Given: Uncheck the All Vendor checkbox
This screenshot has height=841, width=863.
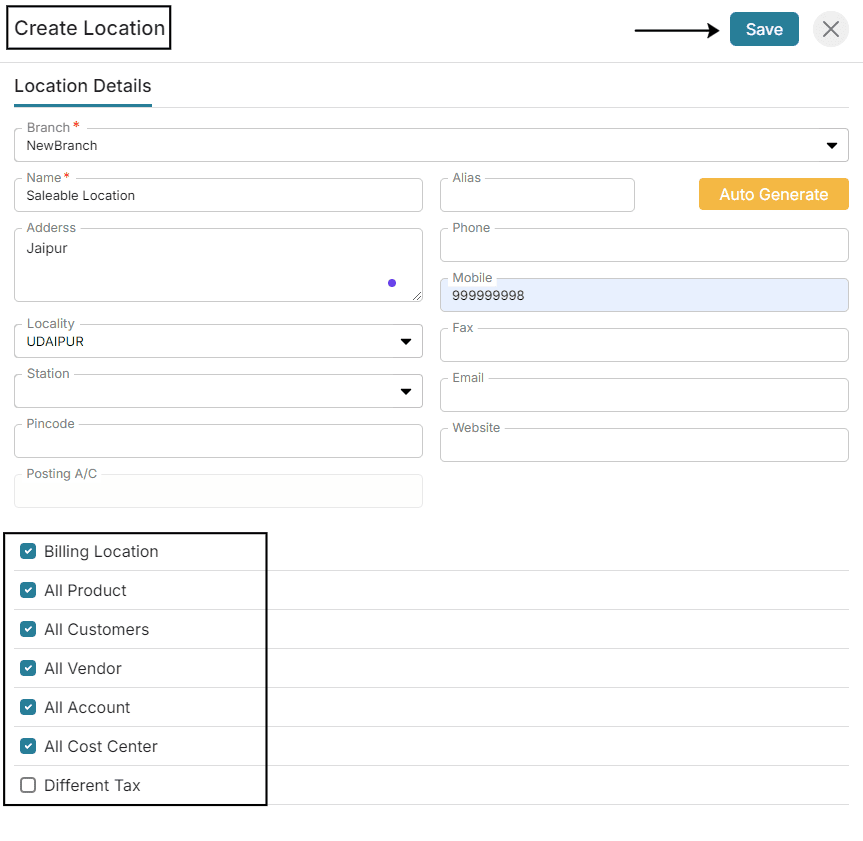Looking at the screenshot, I should (28, 668).
